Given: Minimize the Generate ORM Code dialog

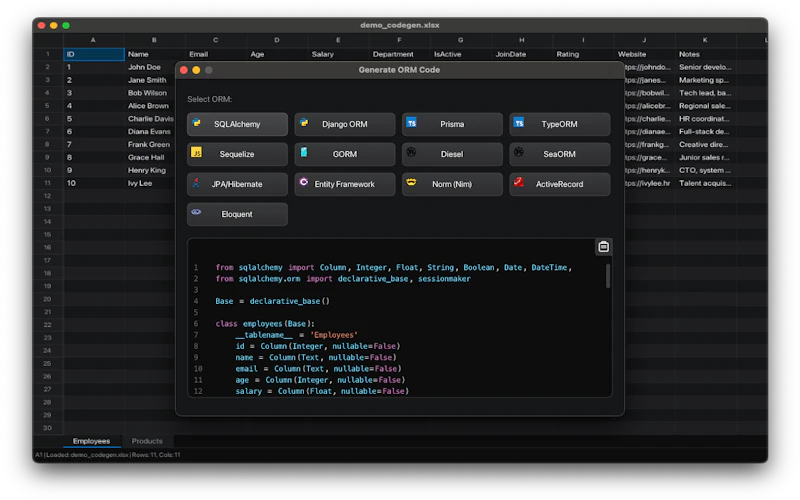Looking at the screenshot, I should [x=196, y=70].
